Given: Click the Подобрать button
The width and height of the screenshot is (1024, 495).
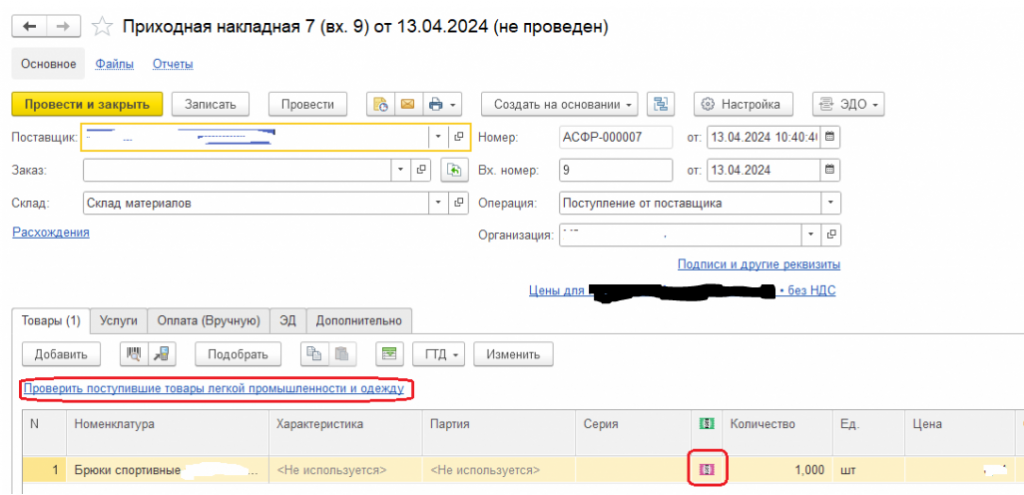Looking at the screenshot, I should click(x=238, y=355).
